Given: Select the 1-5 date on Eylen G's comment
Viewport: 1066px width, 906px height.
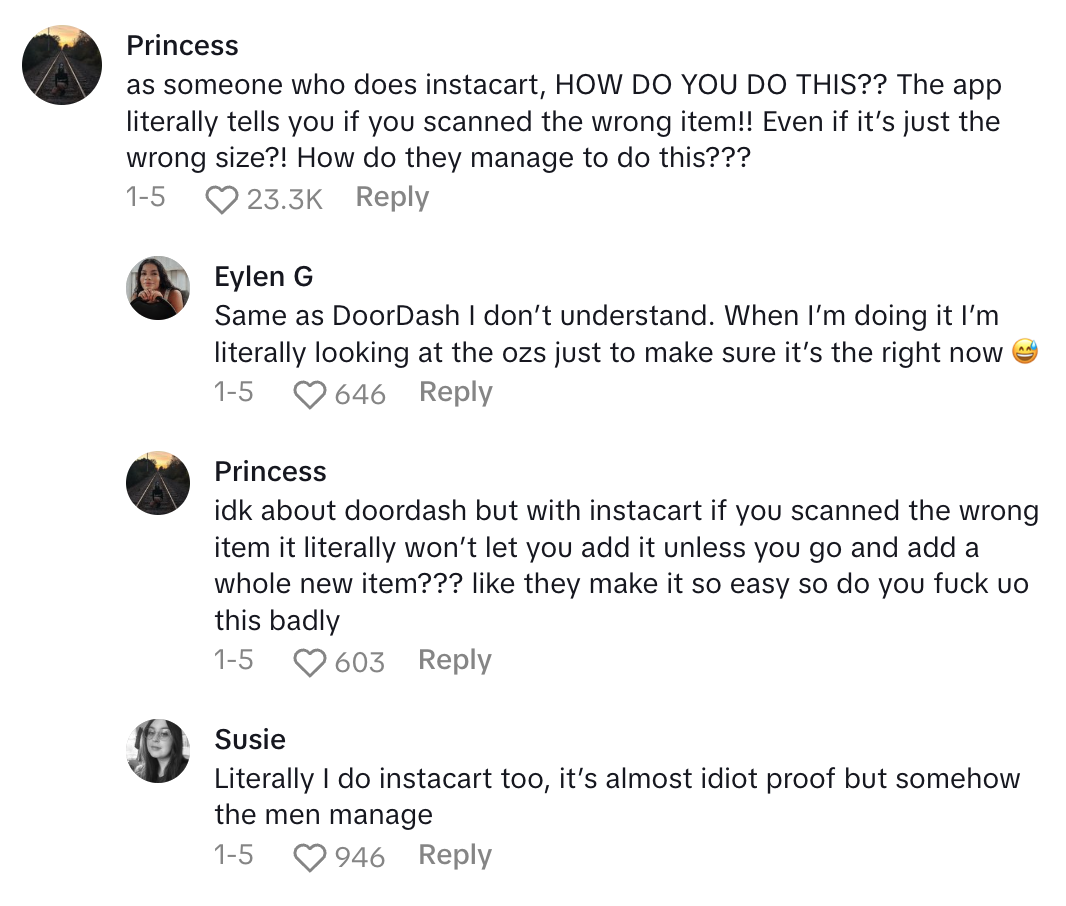Looking at the screenshot, I should coord(233,393).
